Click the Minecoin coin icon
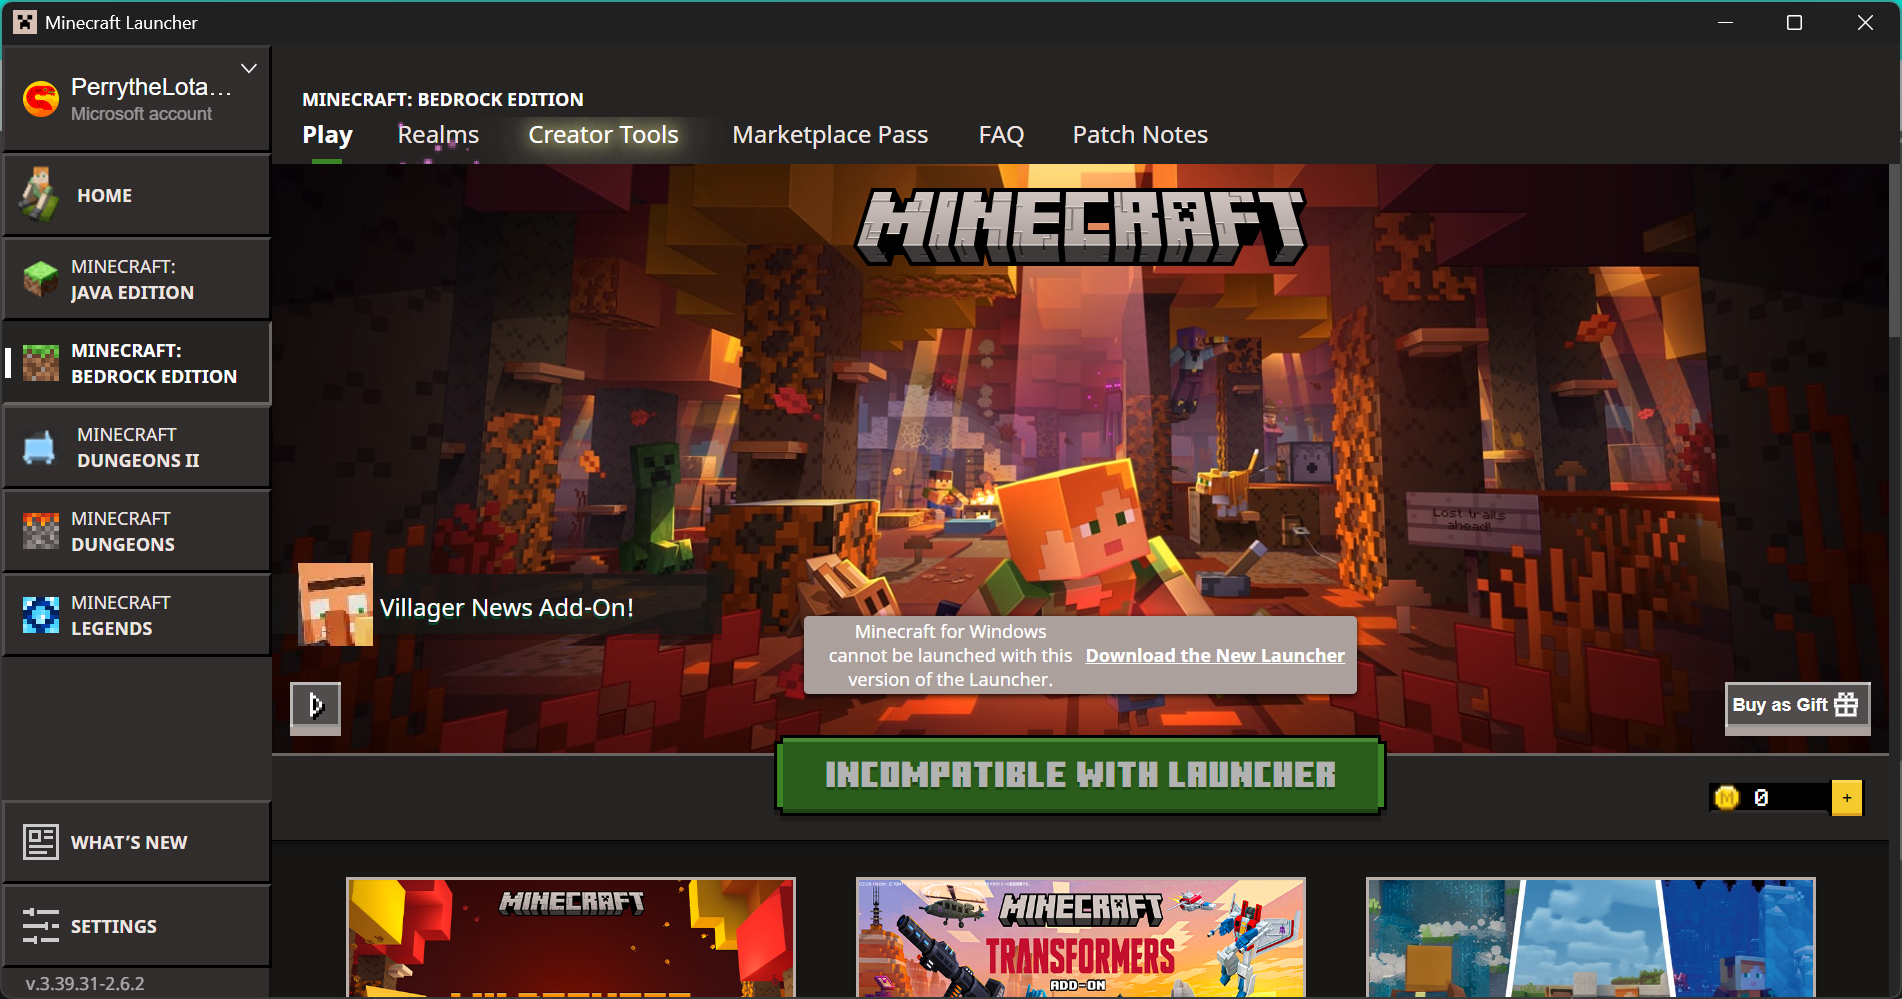 [1727, 797]
